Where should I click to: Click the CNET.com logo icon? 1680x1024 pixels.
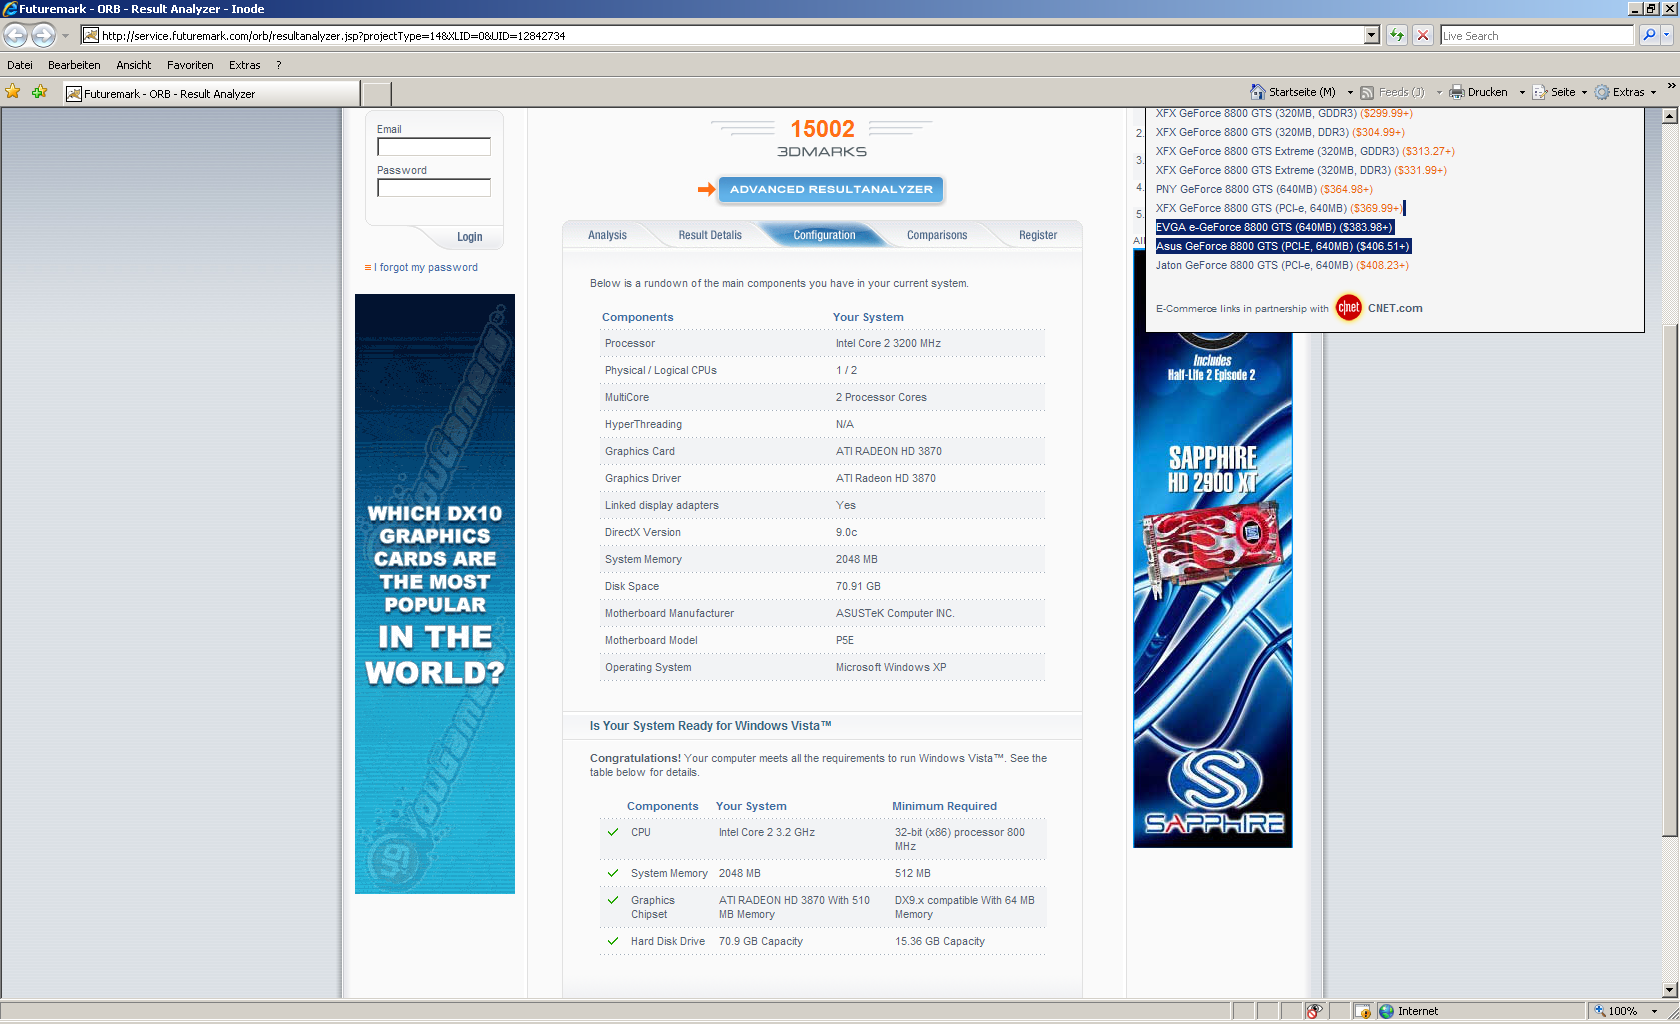point(1349,308)
